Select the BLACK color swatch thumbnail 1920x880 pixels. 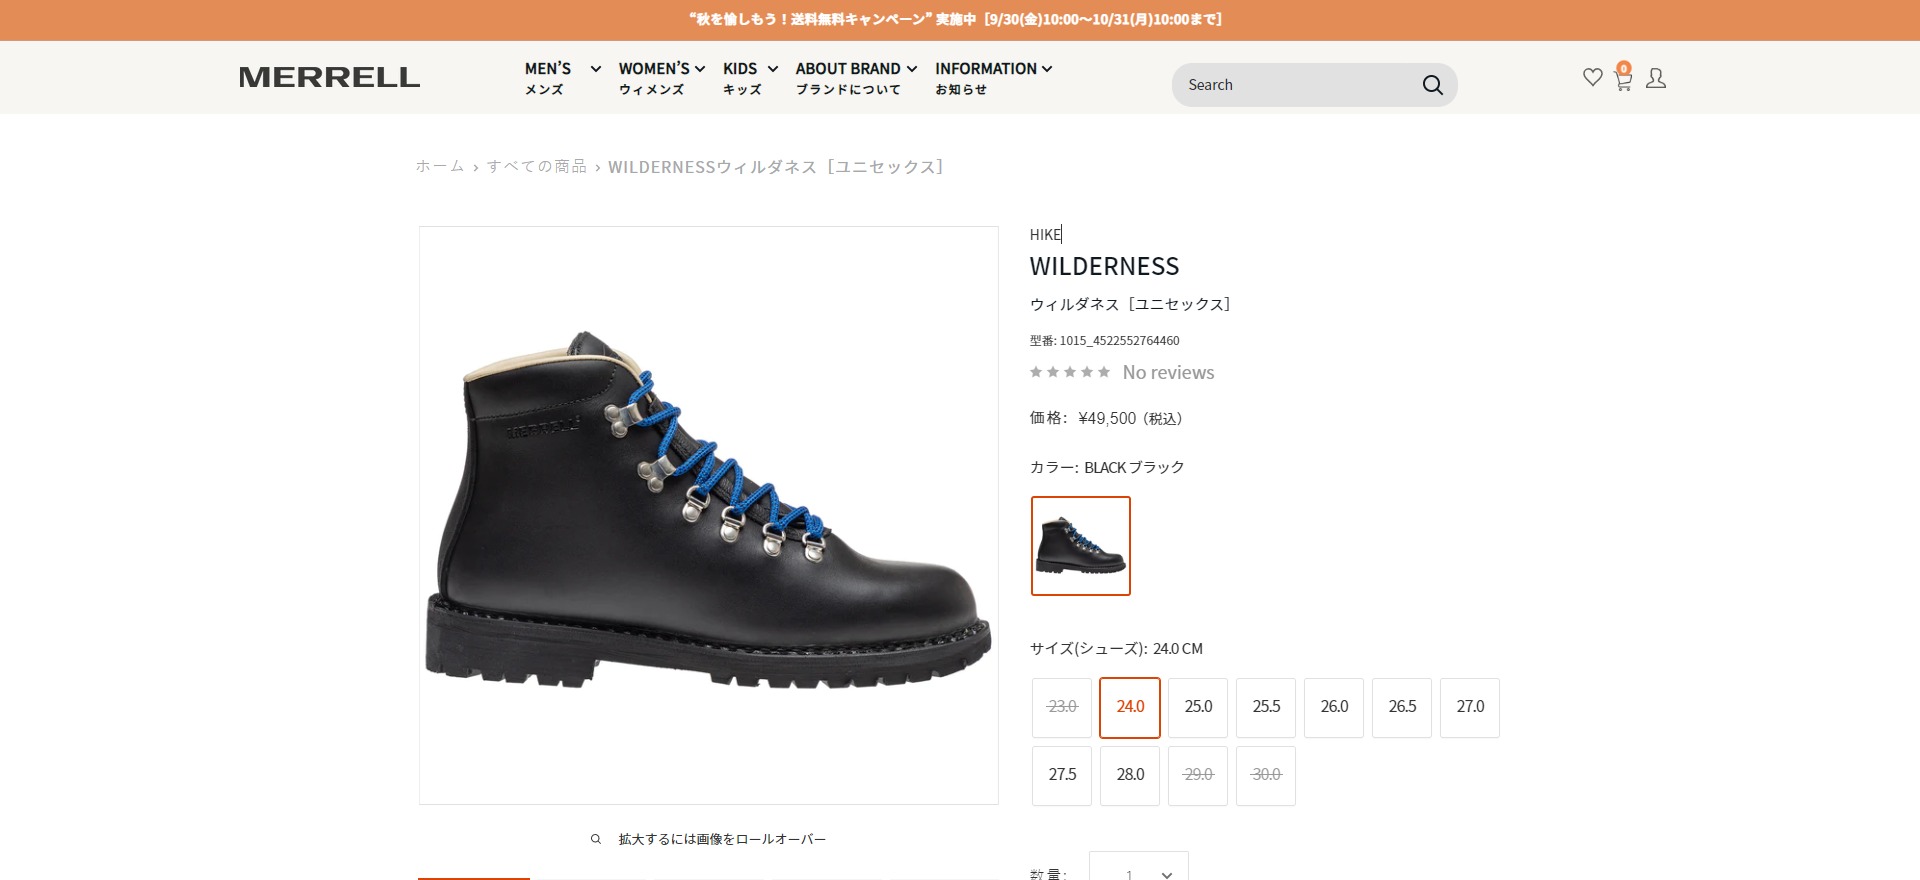(1081, 546)
